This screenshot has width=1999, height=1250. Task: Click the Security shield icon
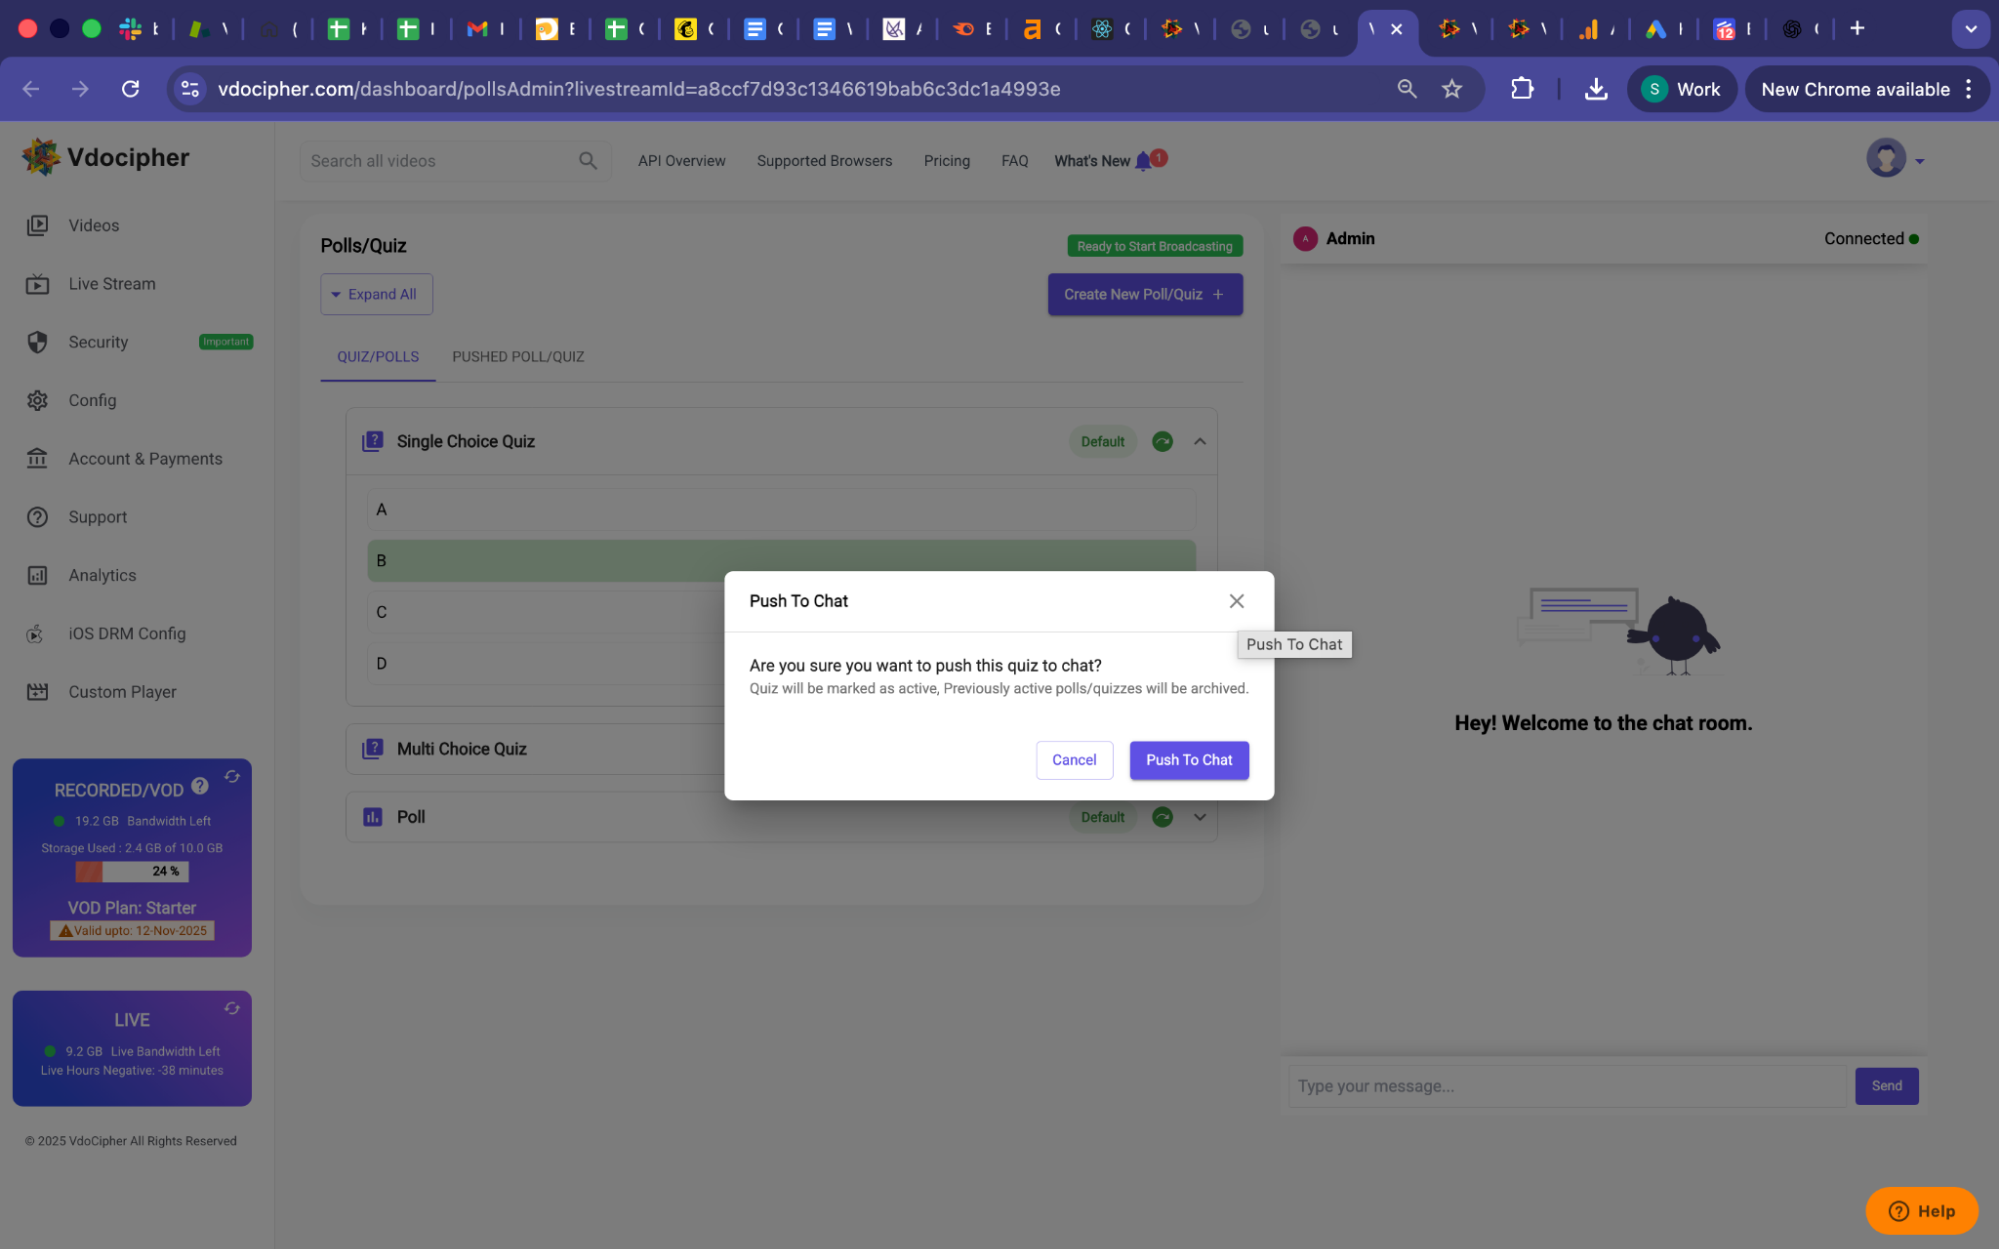[37, 343]
